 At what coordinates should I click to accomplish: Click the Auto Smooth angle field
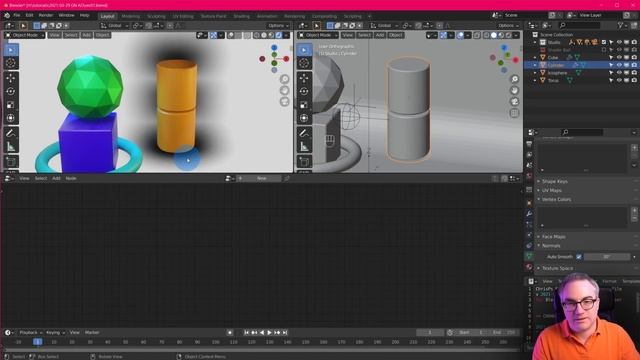pyautogui.click(x=607, y=257)
